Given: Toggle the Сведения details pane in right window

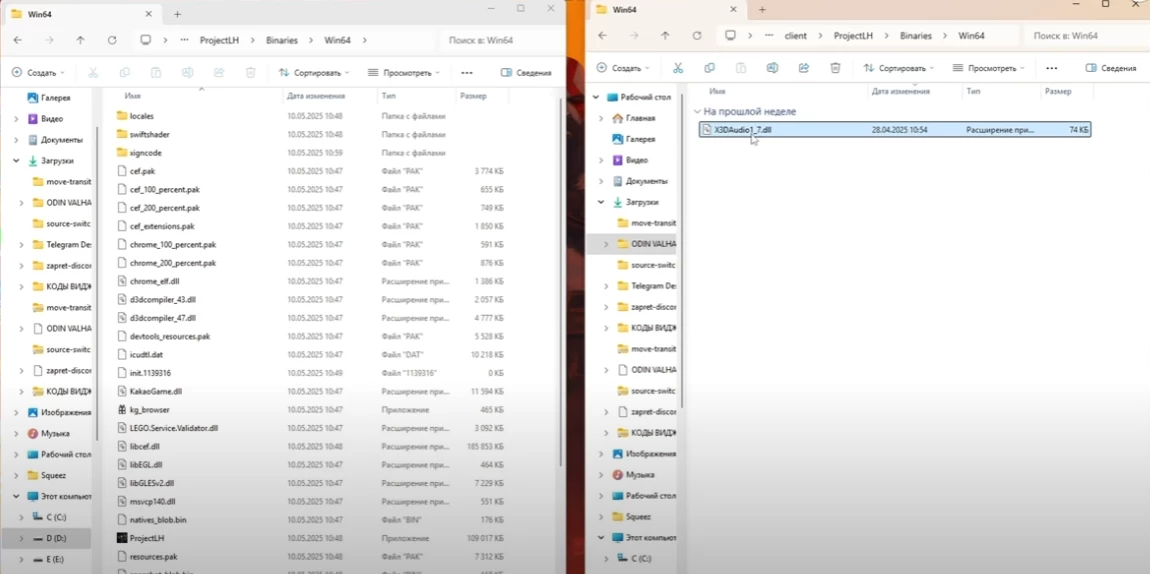Looking at the screenshot, I should click(1111, 68).
